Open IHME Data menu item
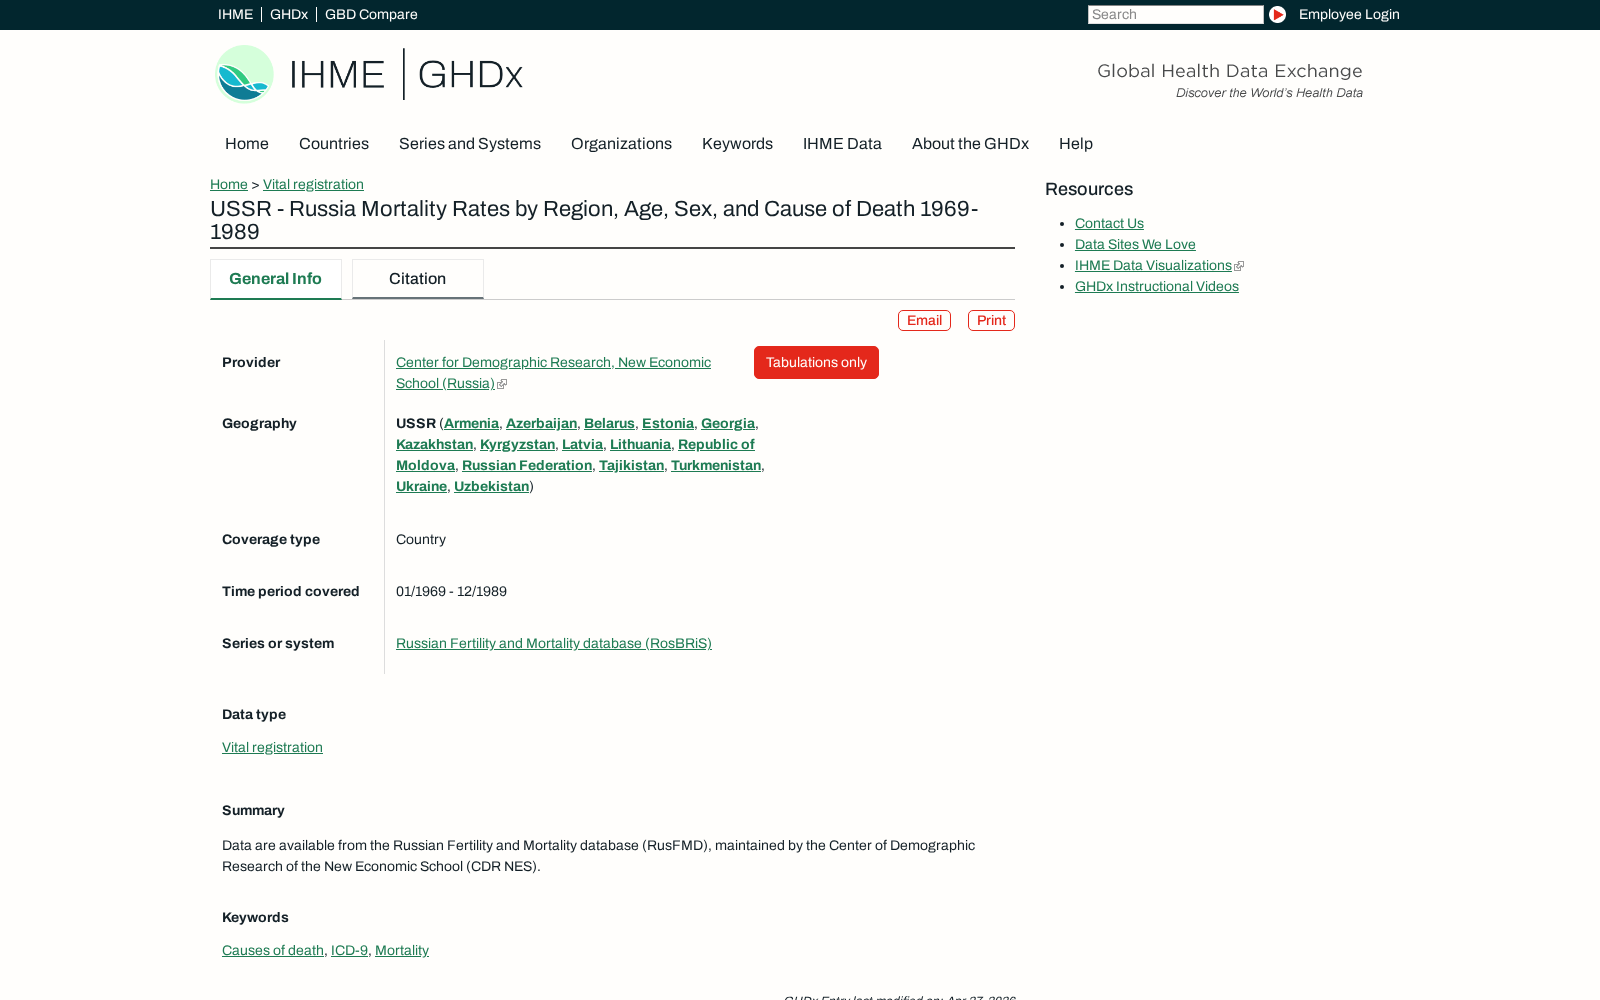The height and width of the screenshot is (1000, 1600). (x=842, y=144)
